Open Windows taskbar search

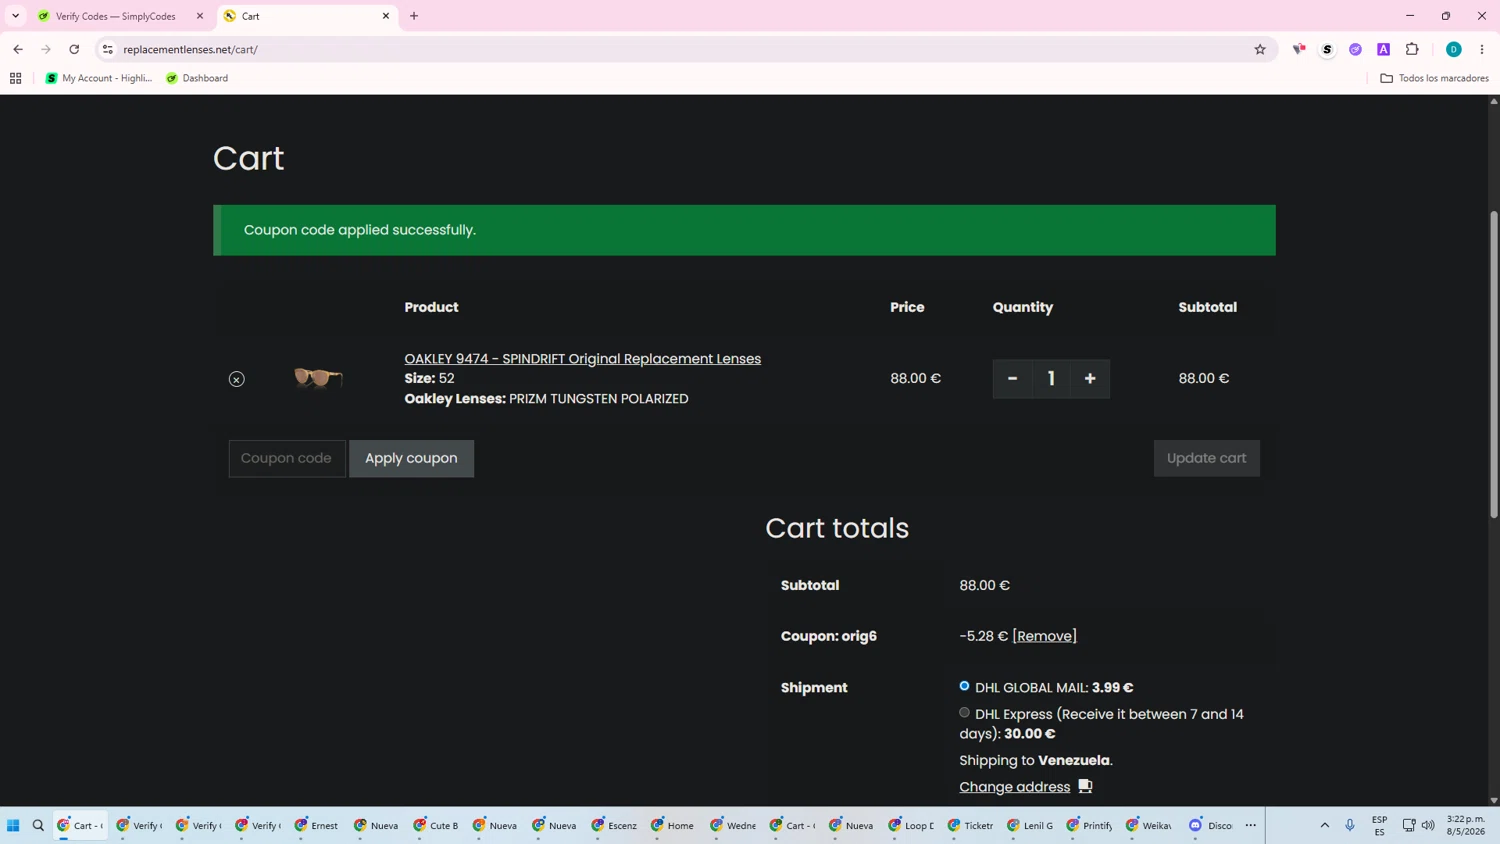click(39, 825)
